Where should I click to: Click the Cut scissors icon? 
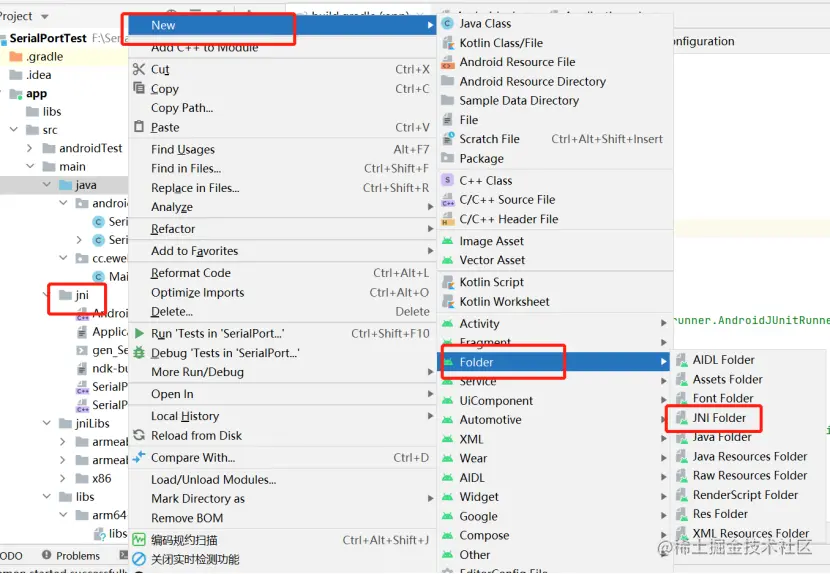pos(139,69)
